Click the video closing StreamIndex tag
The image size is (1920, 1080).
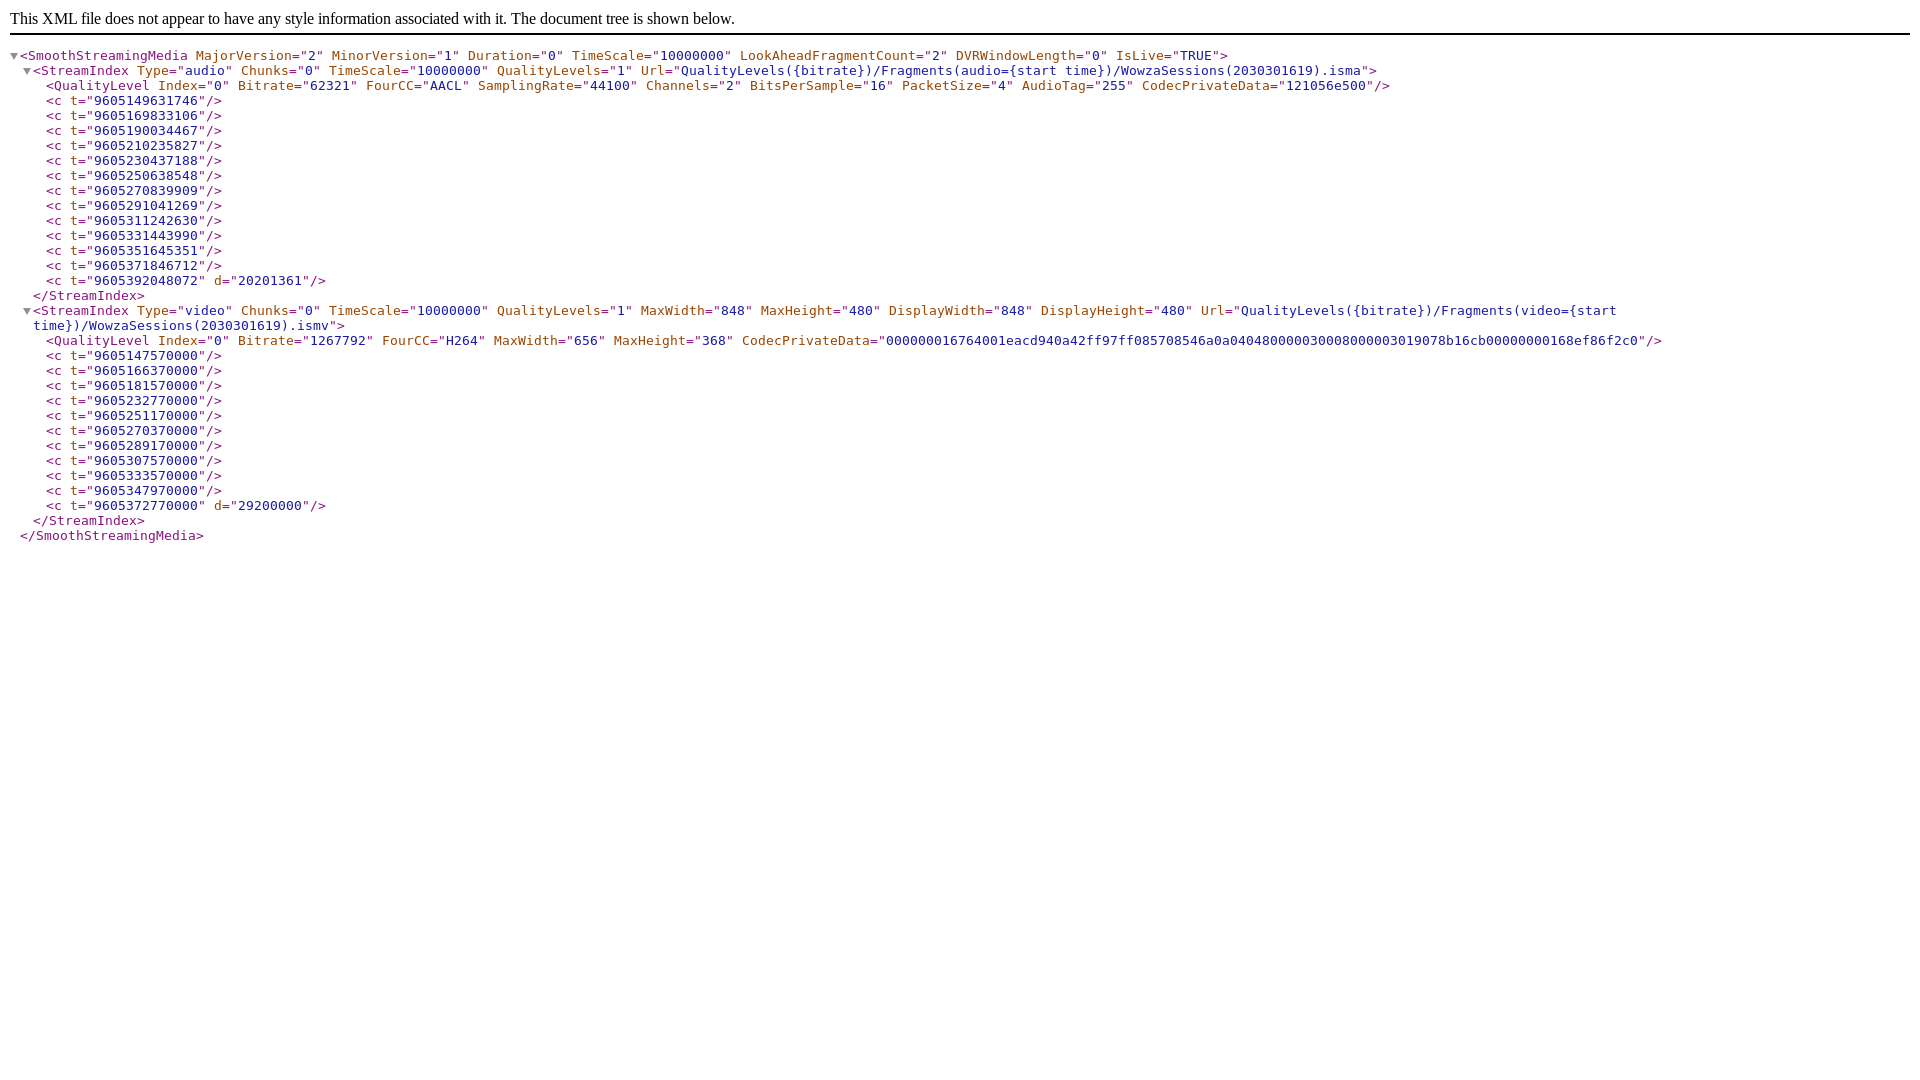89,521
